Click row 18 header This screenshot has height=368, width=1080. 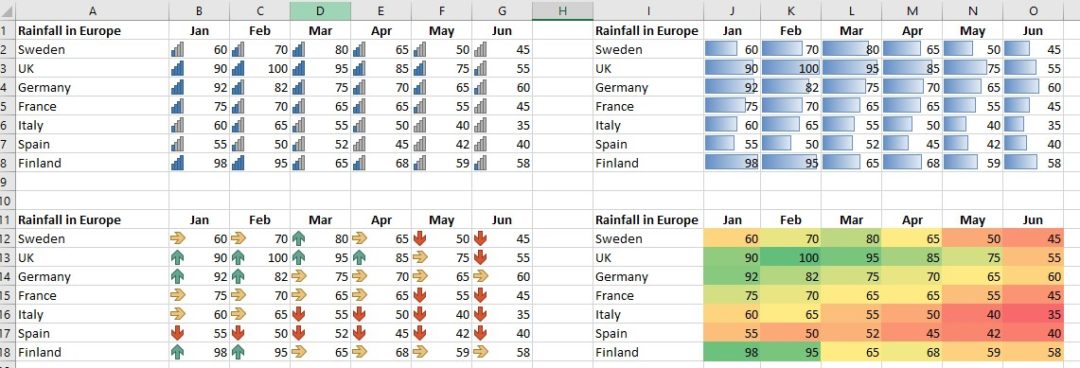tap(7, 352)
